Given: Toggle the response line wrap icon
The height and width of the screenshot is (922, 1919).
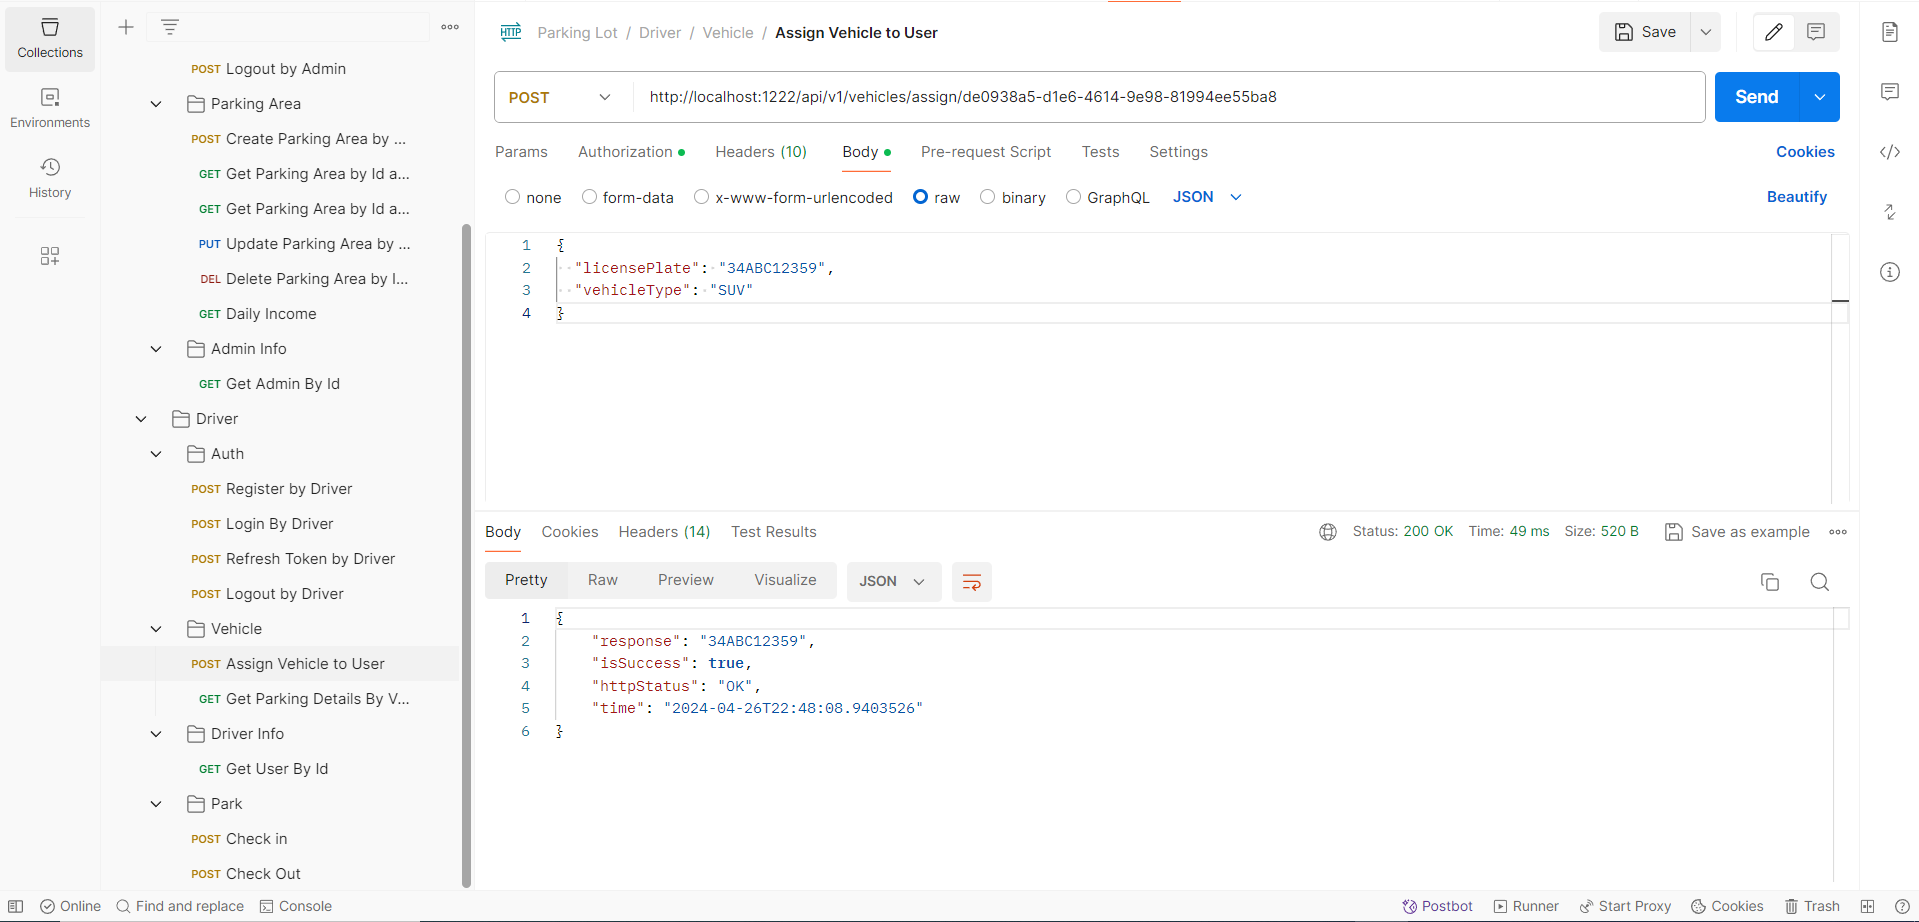Looking at the screenshot, I should click(971, 582).
